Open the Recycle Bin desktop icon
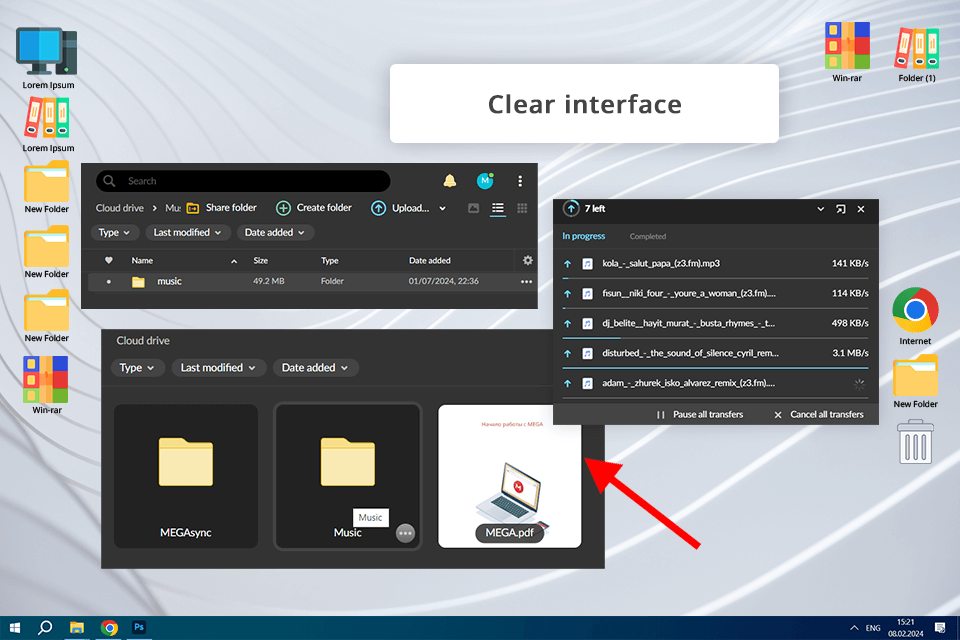The height and width of the screenshot is (640, 960). [x=915, y=442]
